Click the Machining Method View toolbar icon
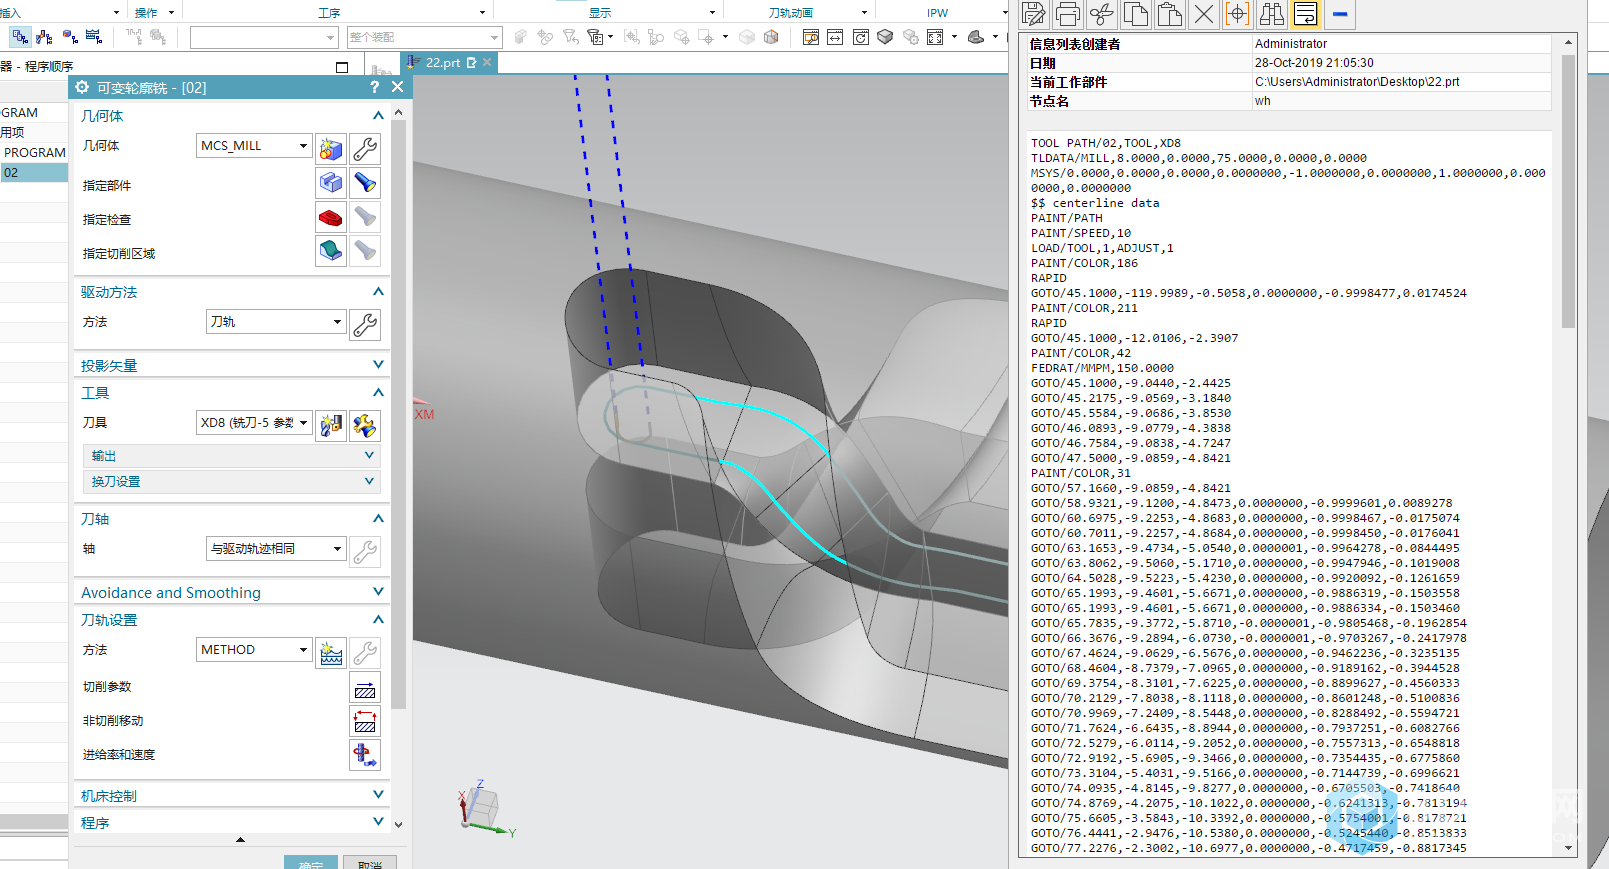 tap(94, 37)
